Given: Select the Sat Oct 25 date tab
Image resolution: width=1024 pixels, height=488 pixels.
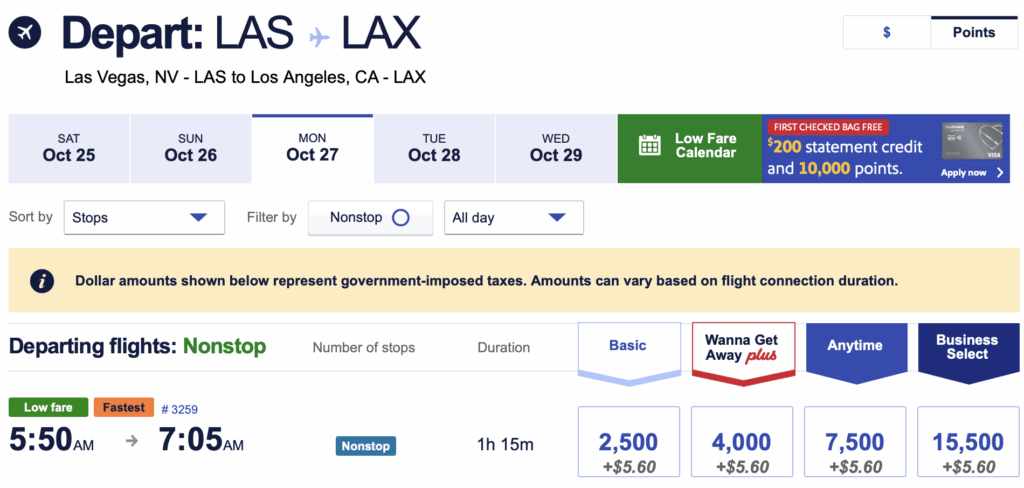Looking at the screenshot, I should point(69,148).
